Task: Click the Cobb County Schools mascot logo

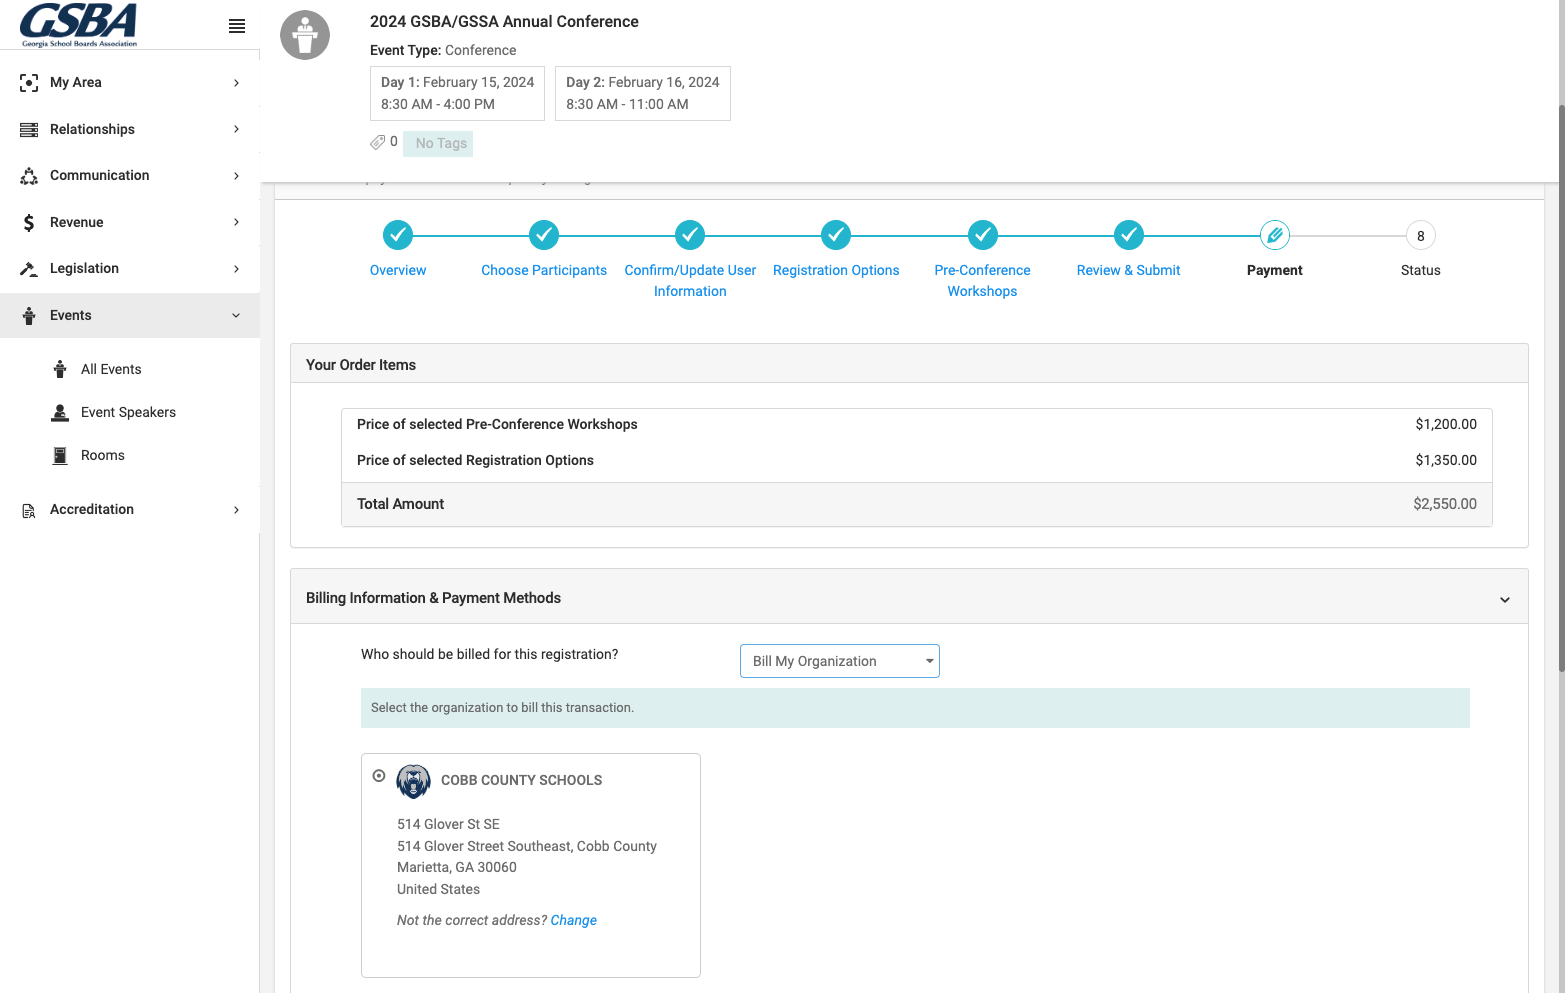Action: [414, 781]
